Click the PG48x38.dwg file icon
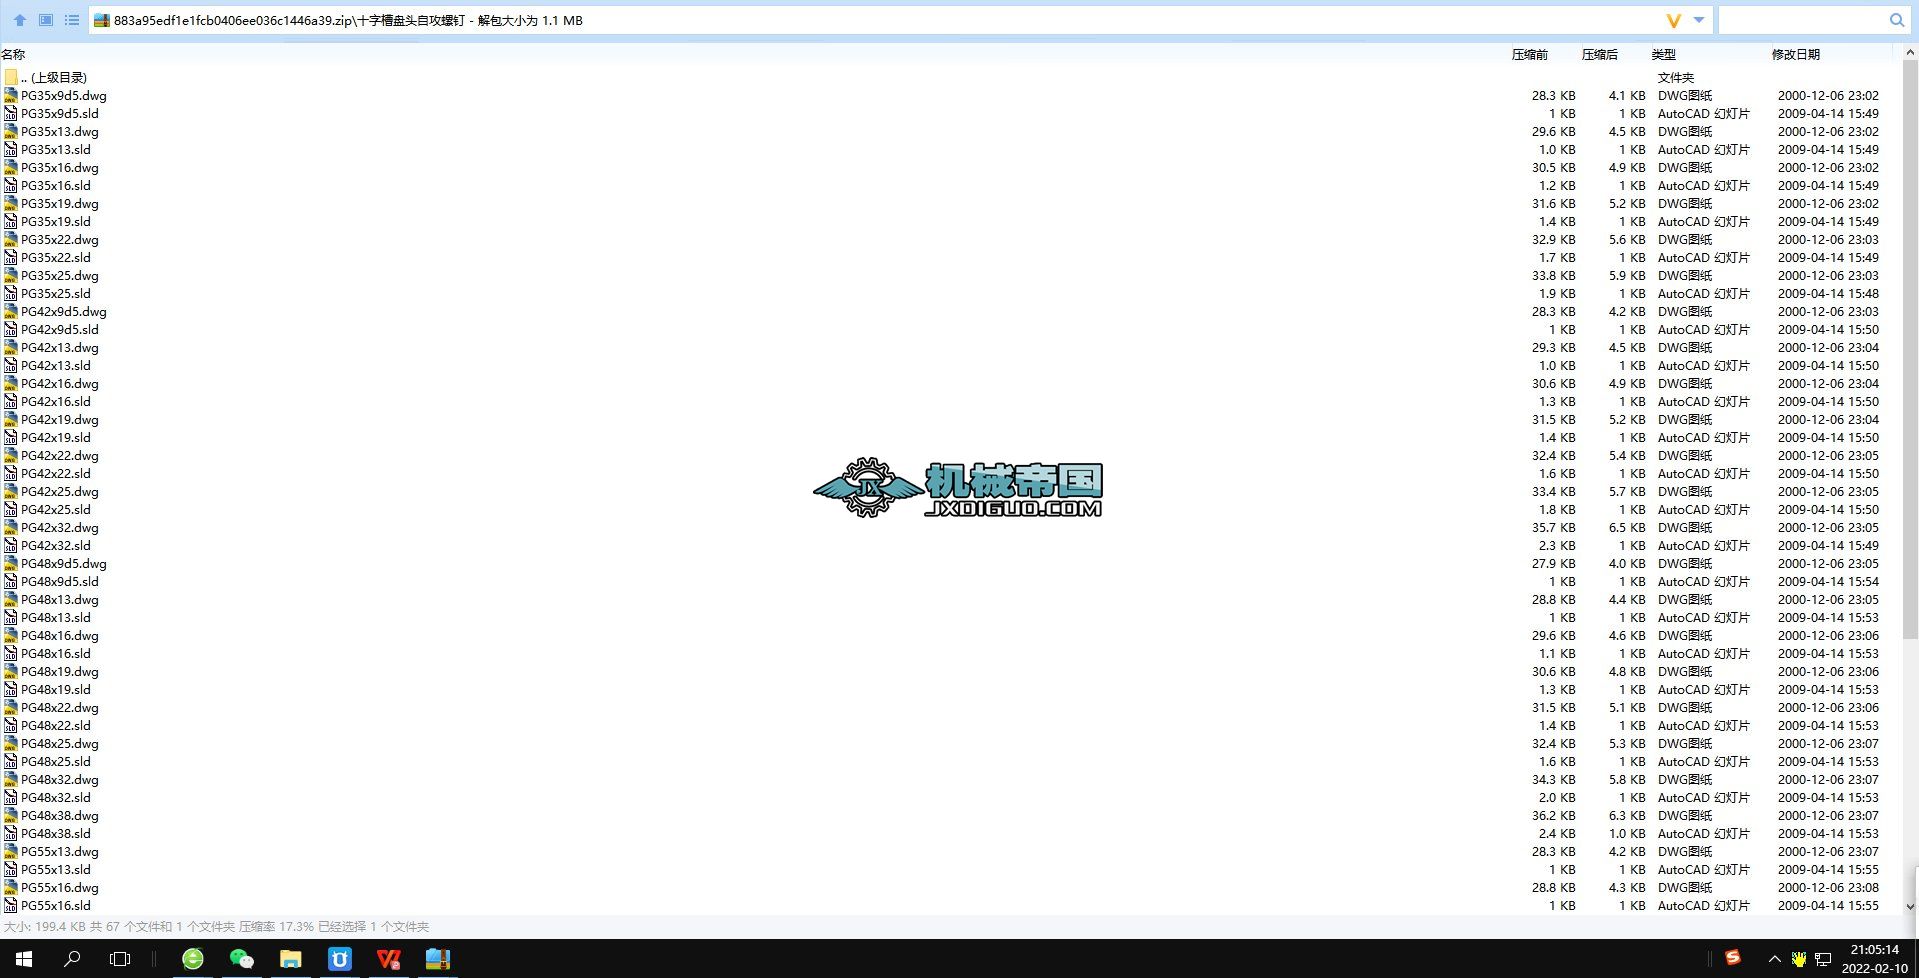1919x978 pixels. 11,816
